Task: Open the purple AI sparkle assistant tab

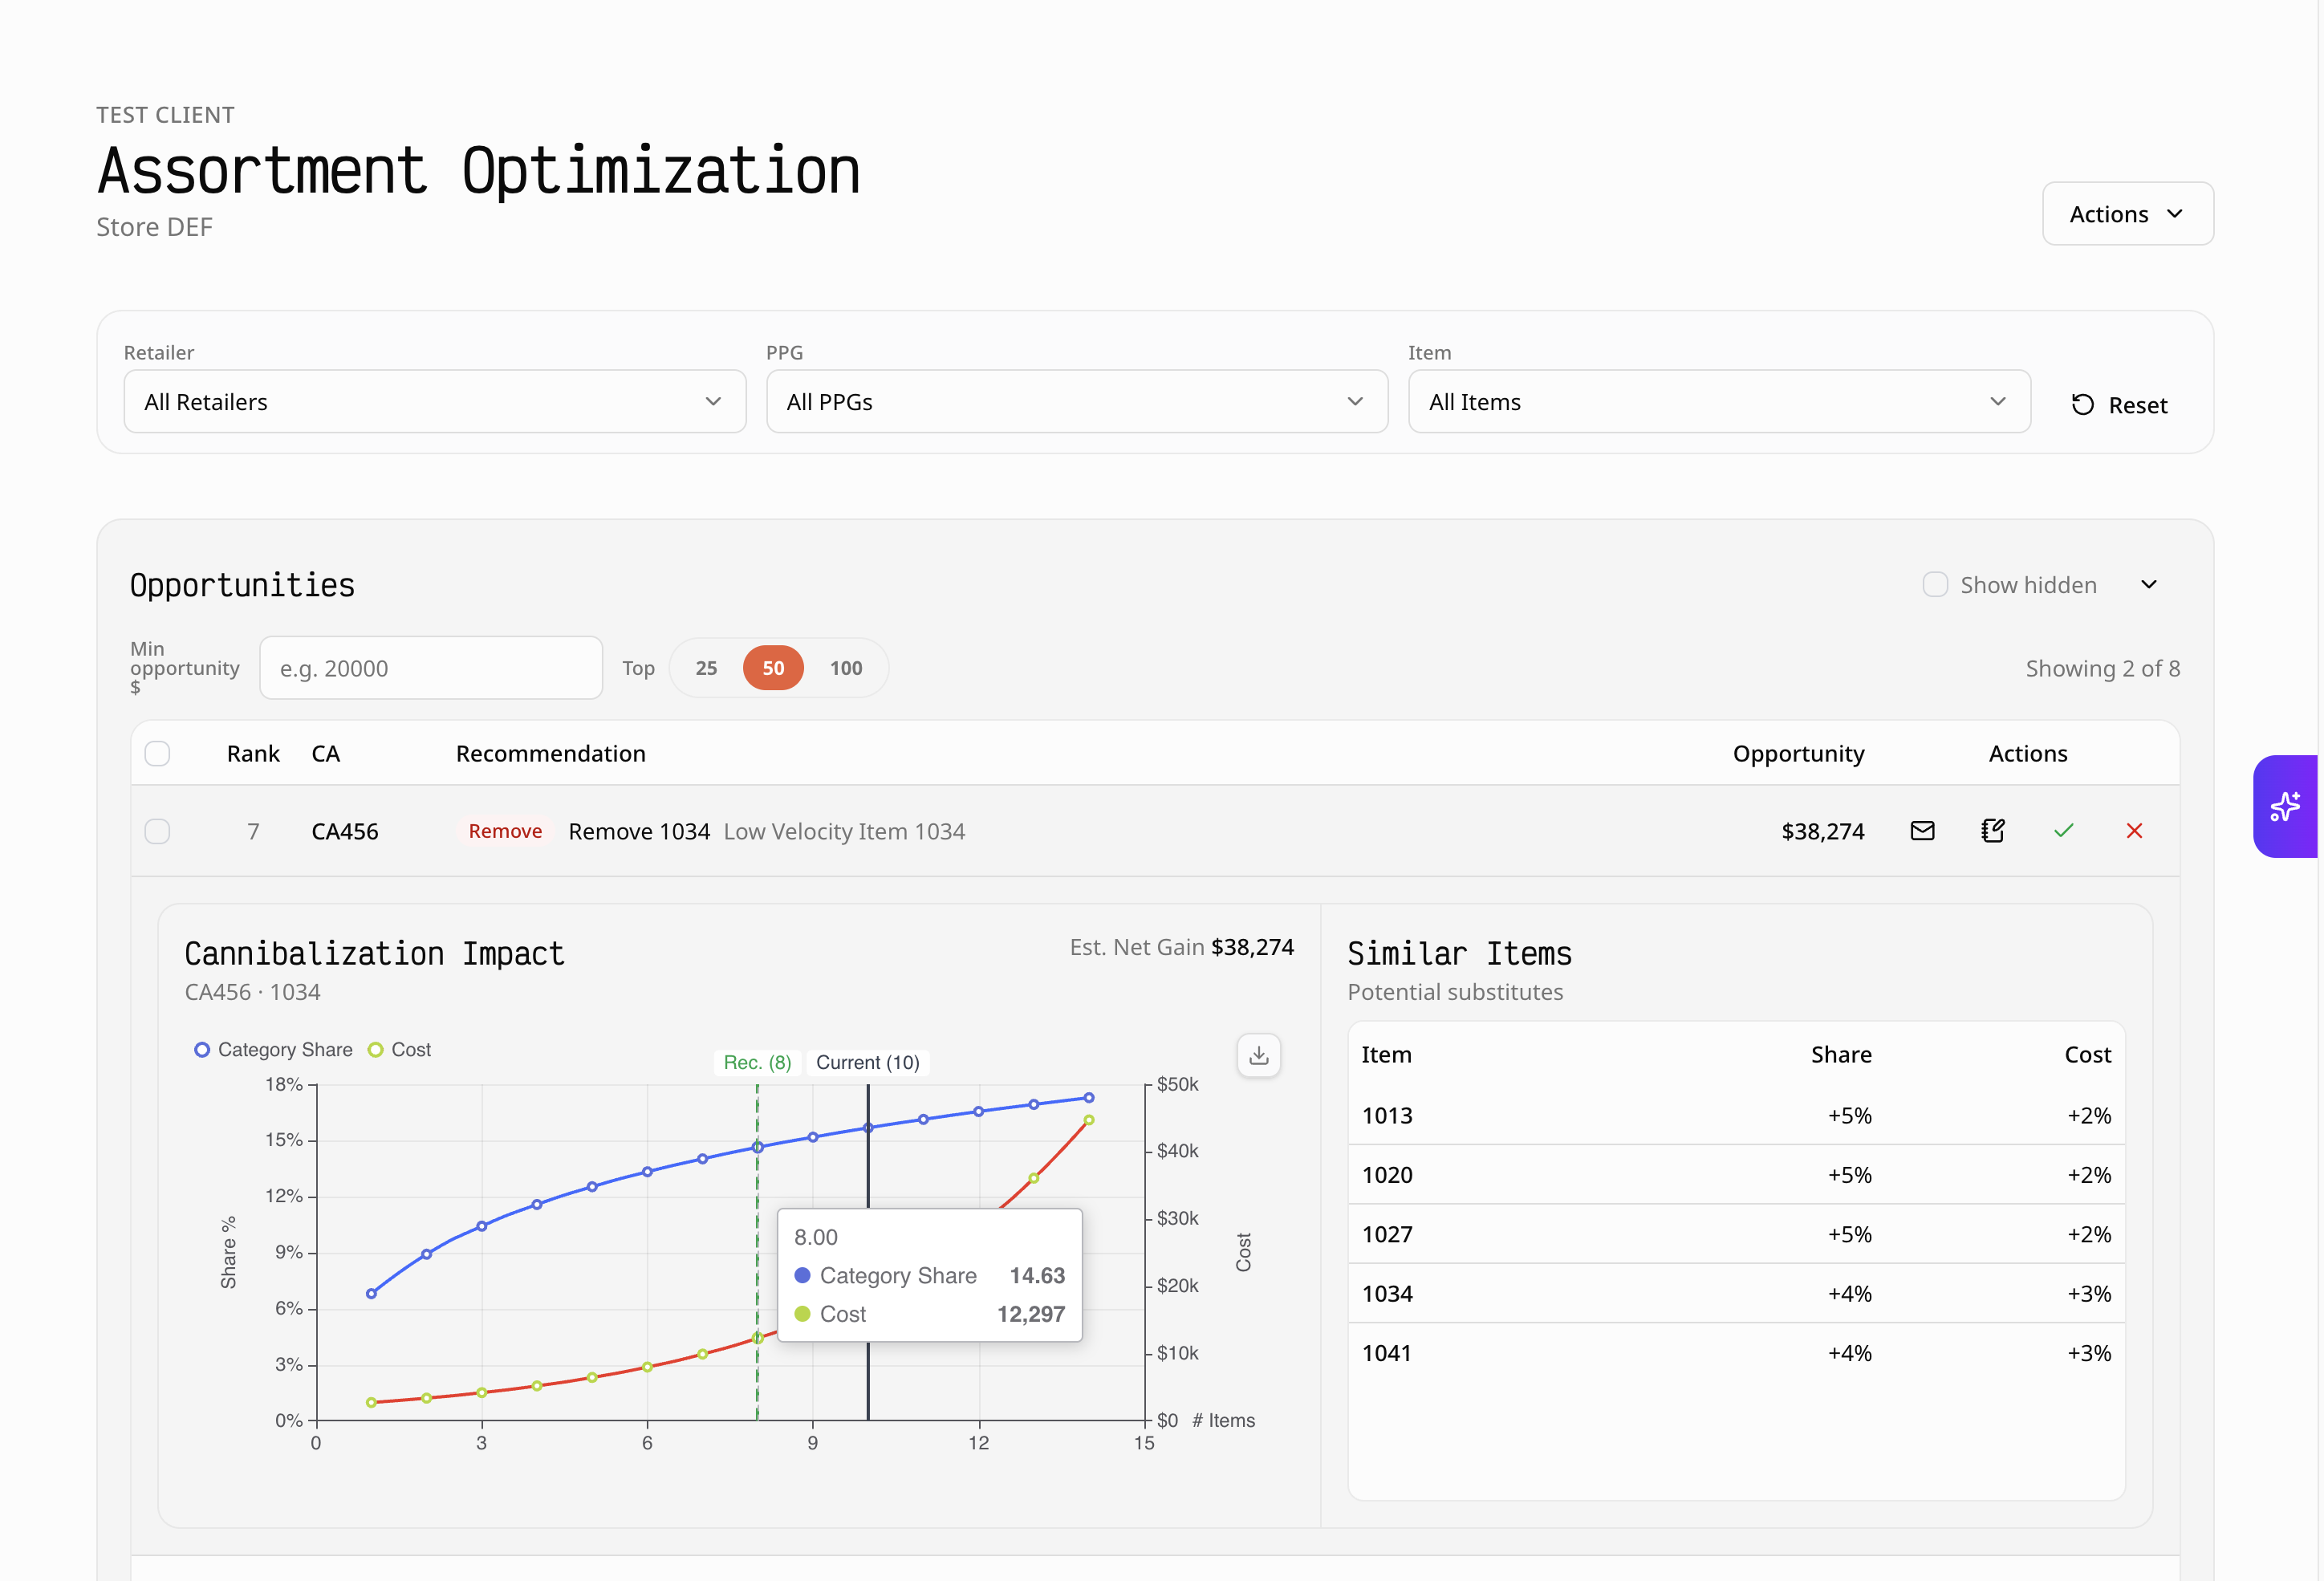Action: click(x=2285, y=806)
